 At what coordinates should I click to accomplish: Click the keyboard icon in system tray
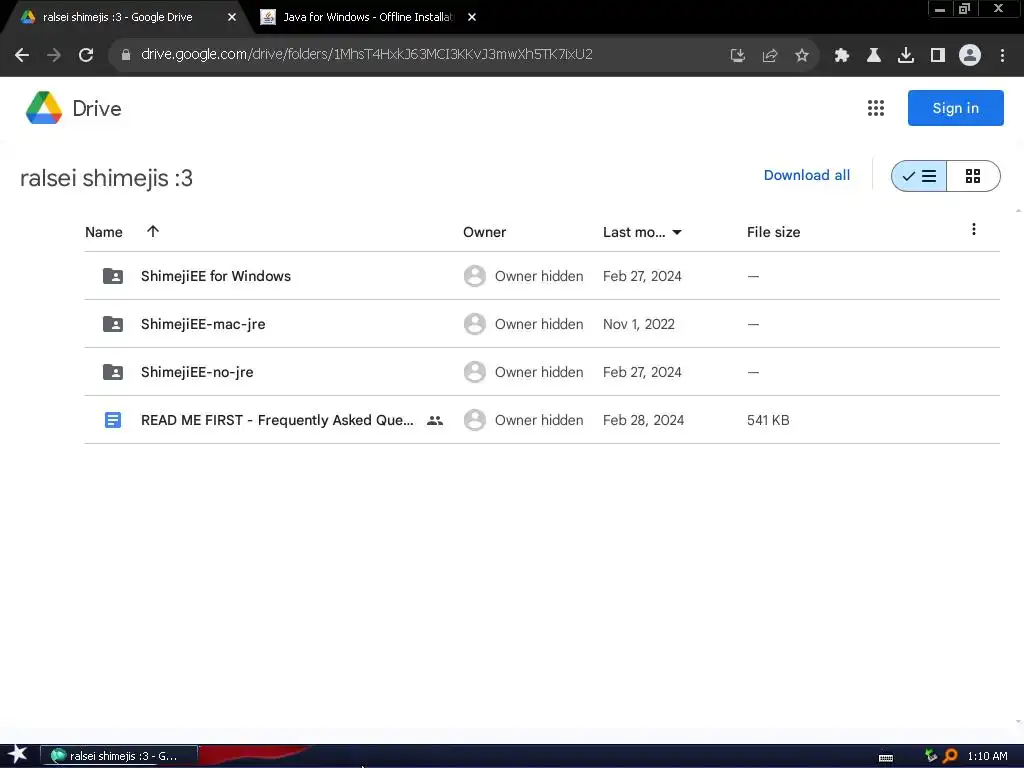coord(886,758)
